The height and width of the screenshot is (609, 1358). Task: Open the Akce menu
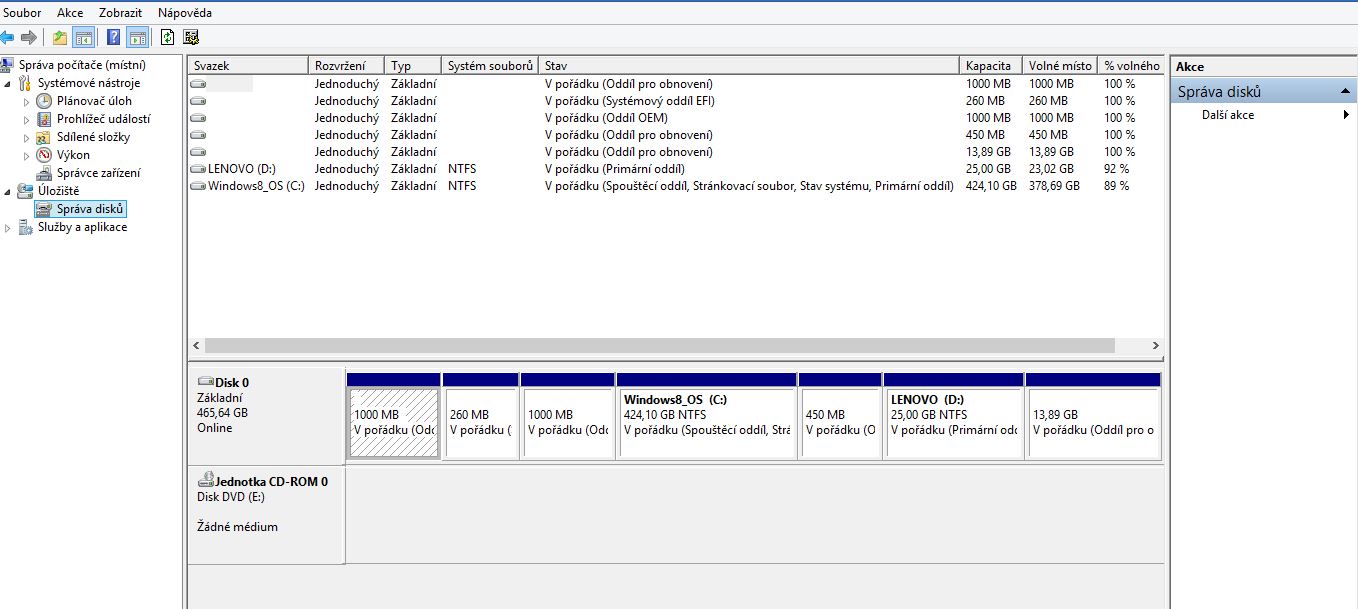pos(70,13)
